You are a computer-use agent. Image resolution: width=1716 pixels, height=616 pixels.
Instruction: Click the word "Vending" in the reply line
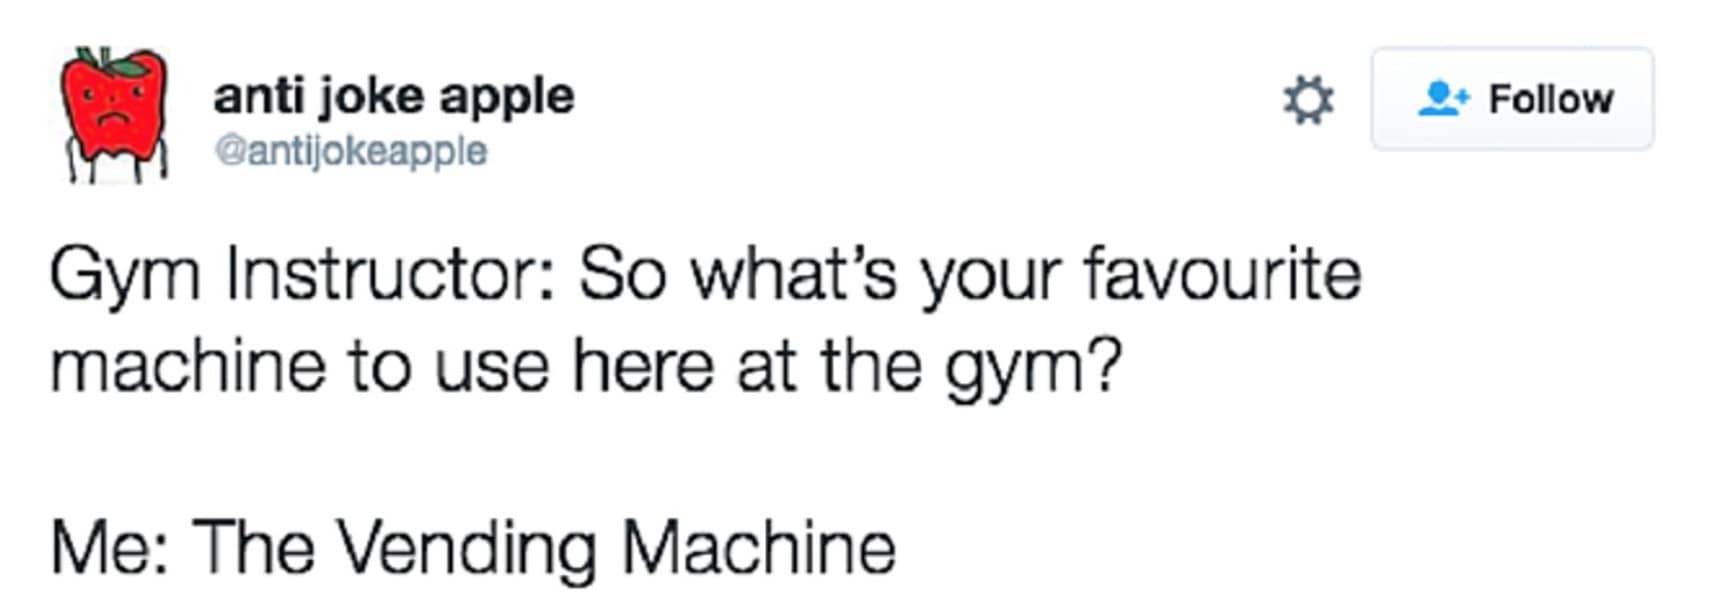tap(466, 550)
